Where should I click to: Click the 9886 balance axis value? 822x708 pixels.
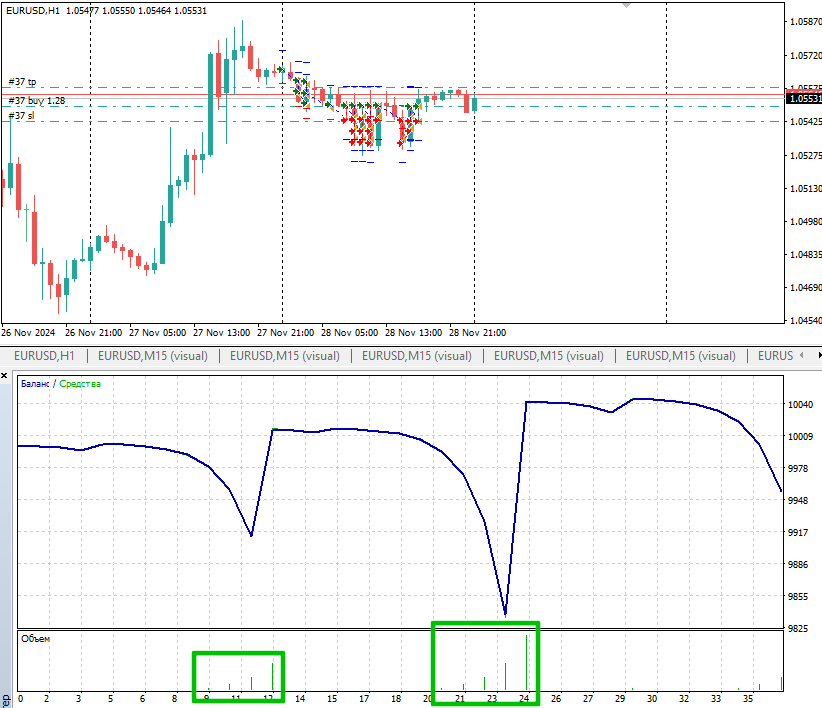coord(798,564)
